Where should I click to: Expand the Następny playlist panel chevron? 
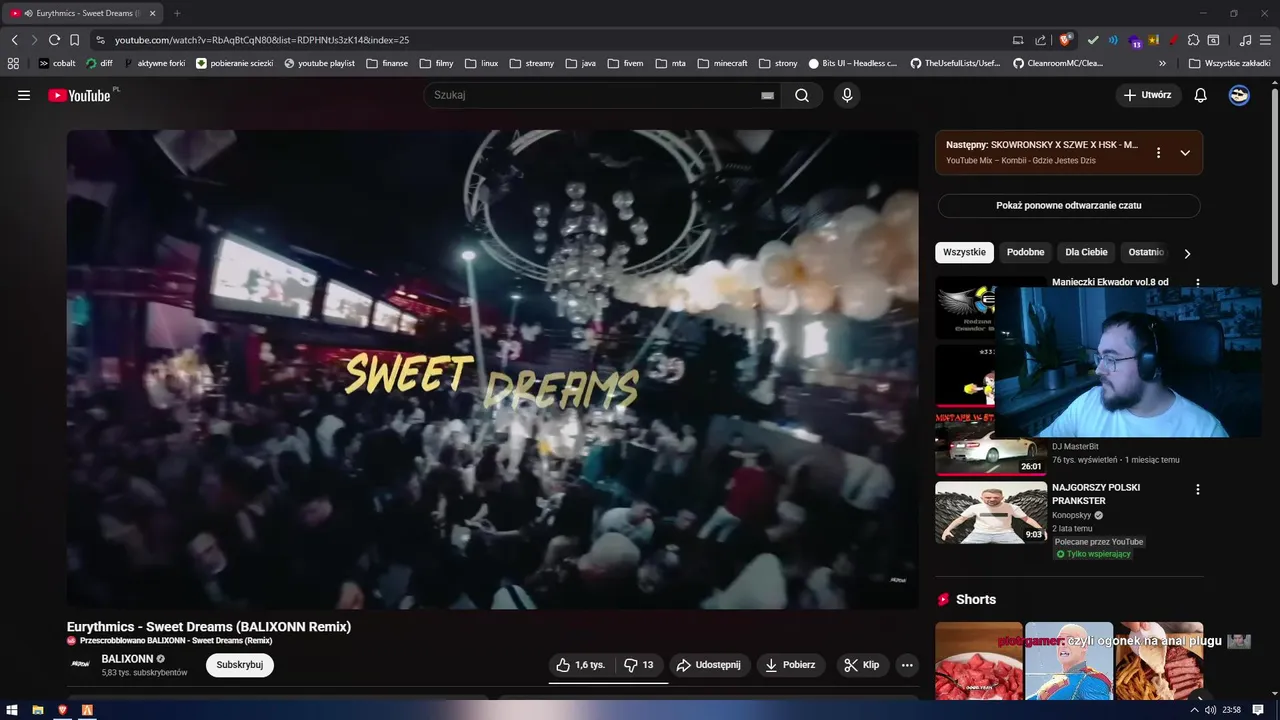[1185, 153]
